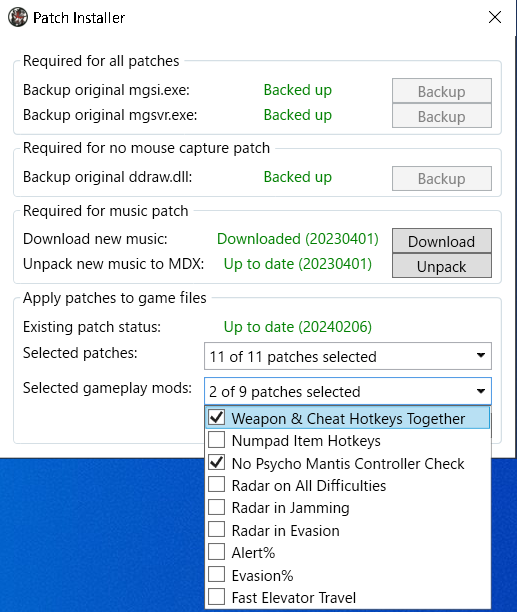The image size is (517, 612).
Task: Click Backup button for ddraw.dll
Action: click(x=442, y=178)
